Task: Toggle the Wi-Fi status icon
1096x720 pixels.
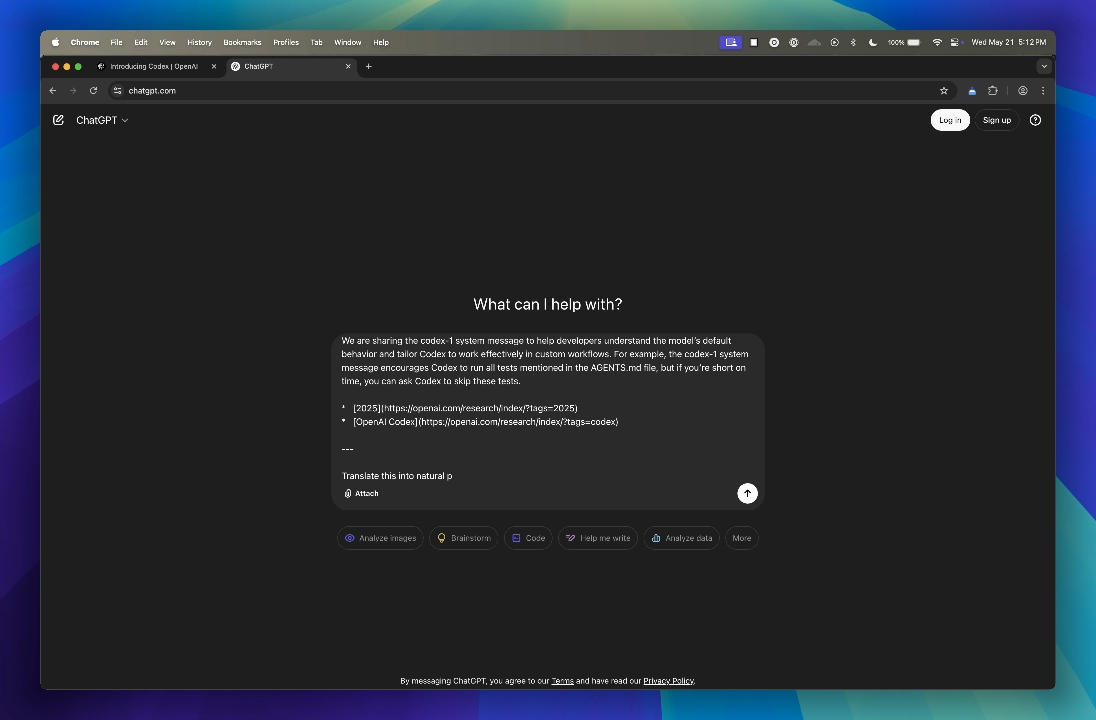Action: [x=937, y=42]
